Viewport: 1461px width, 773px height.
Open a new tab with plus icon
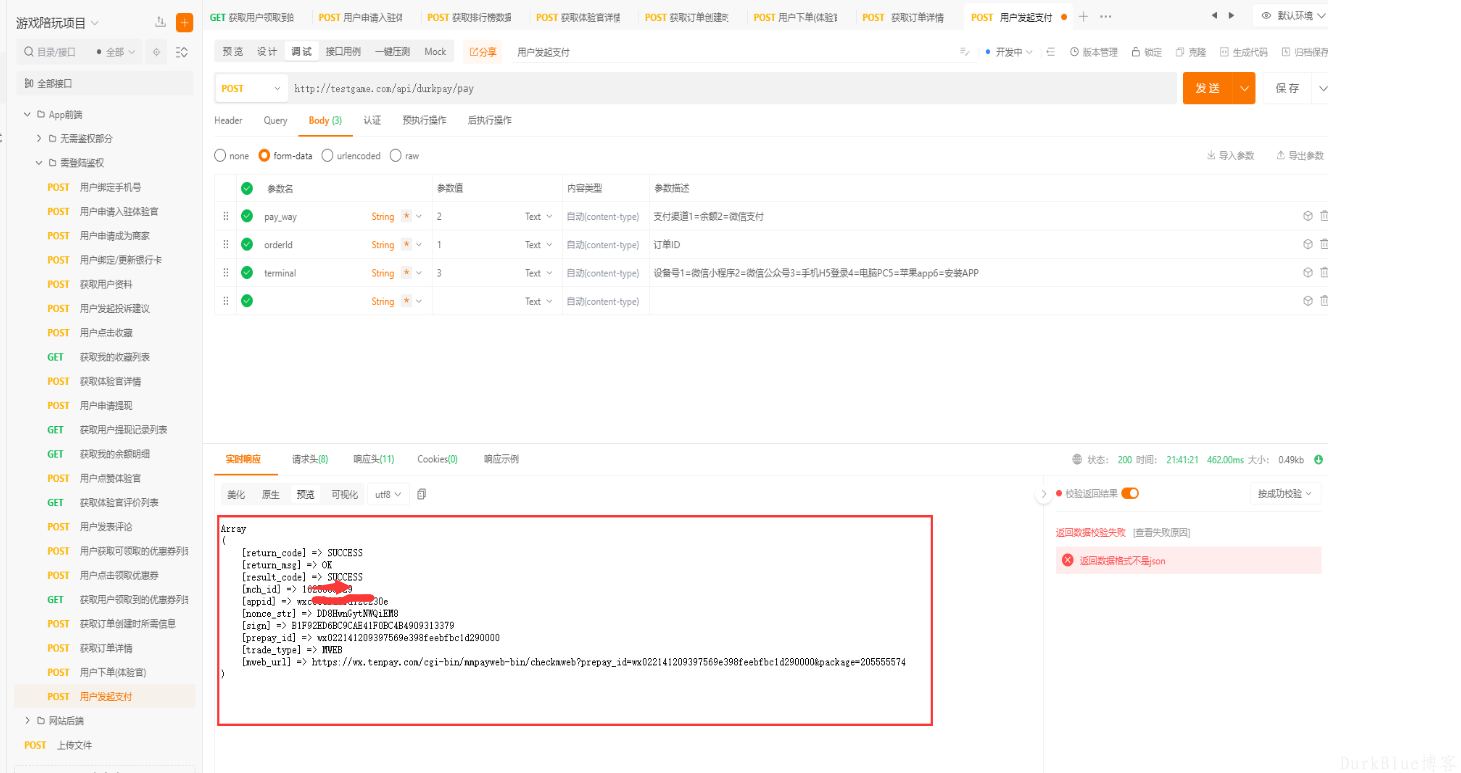tap(1082, 17)
